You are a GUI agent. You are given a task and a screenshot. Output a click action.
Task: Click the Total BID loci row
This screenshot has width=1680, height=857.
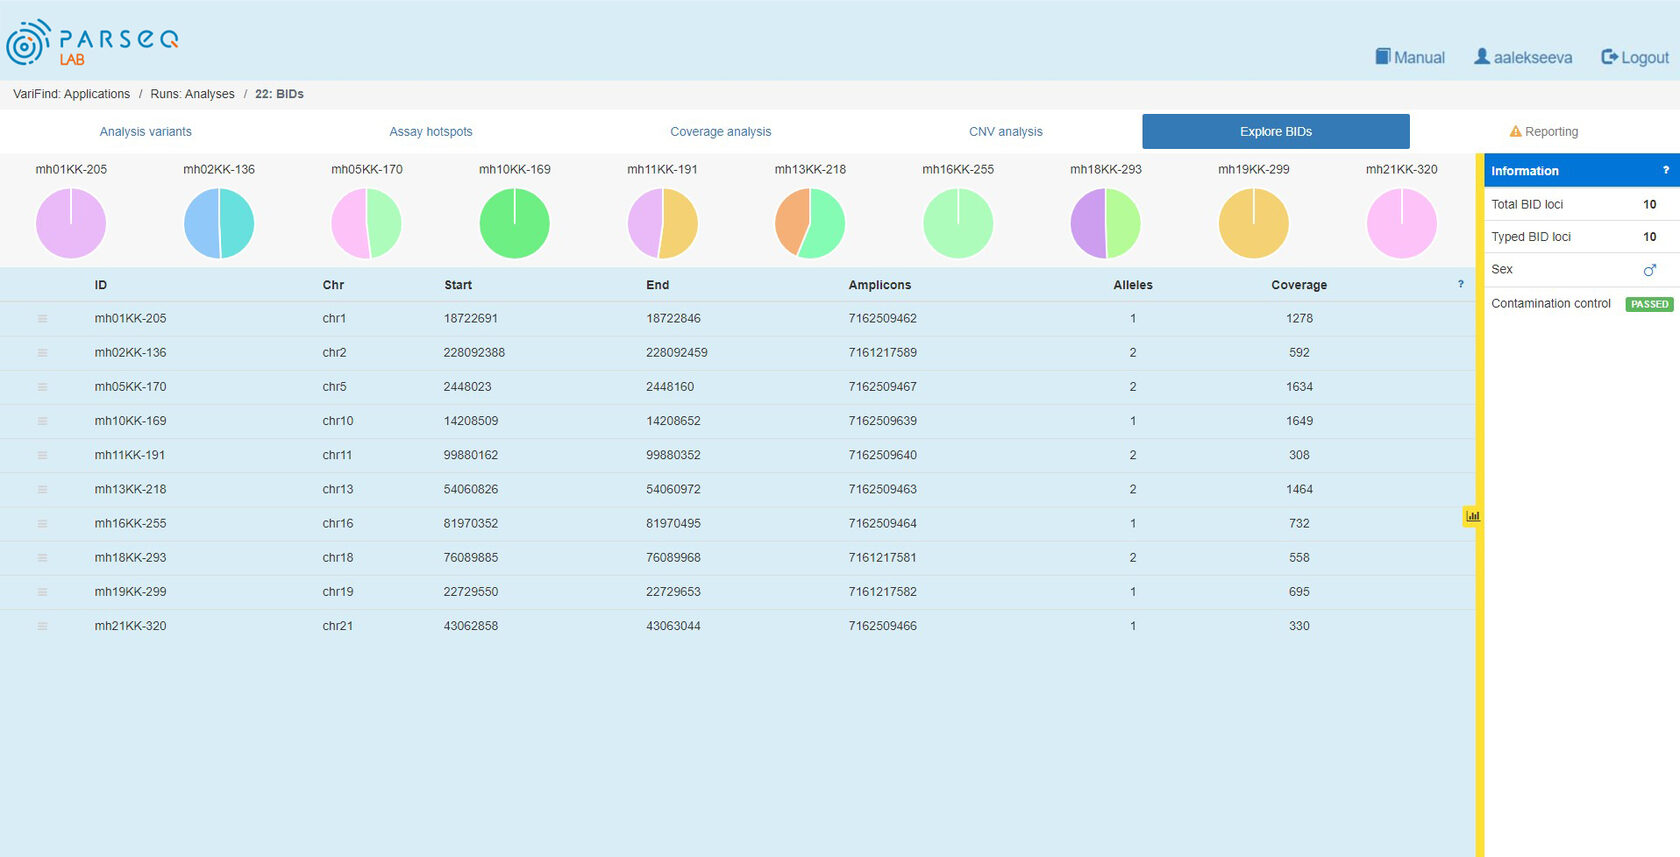pyautogui.click(x=1582, y=204)
